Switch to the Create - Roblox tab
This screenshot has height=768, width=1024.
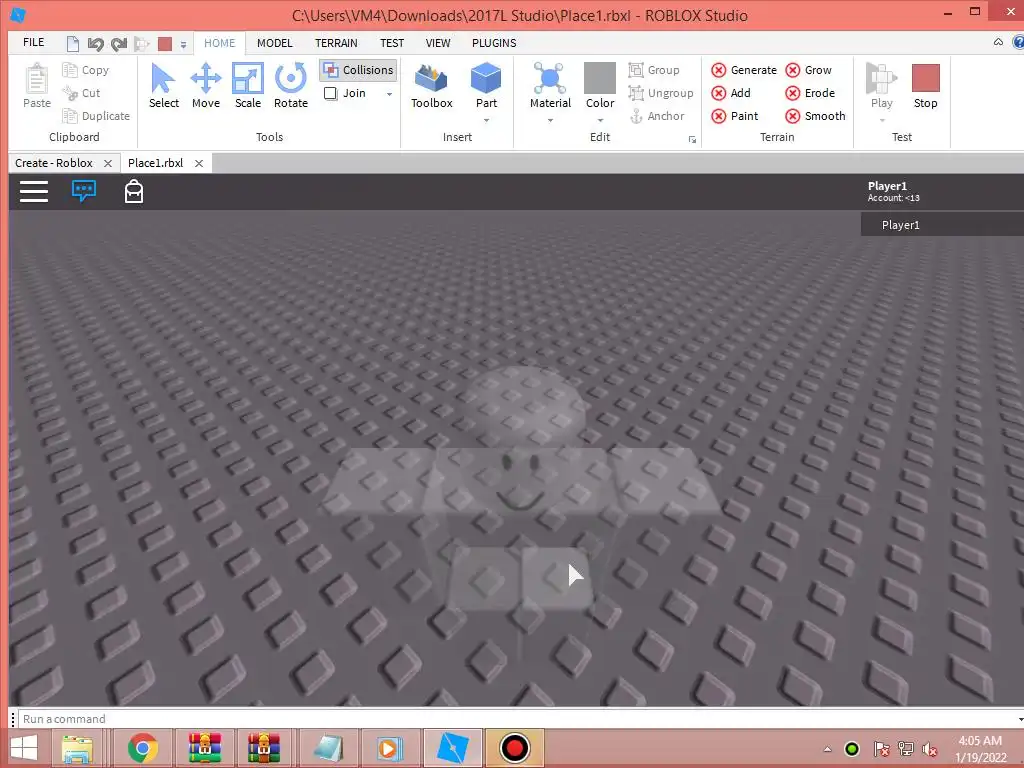coord(54,163)
